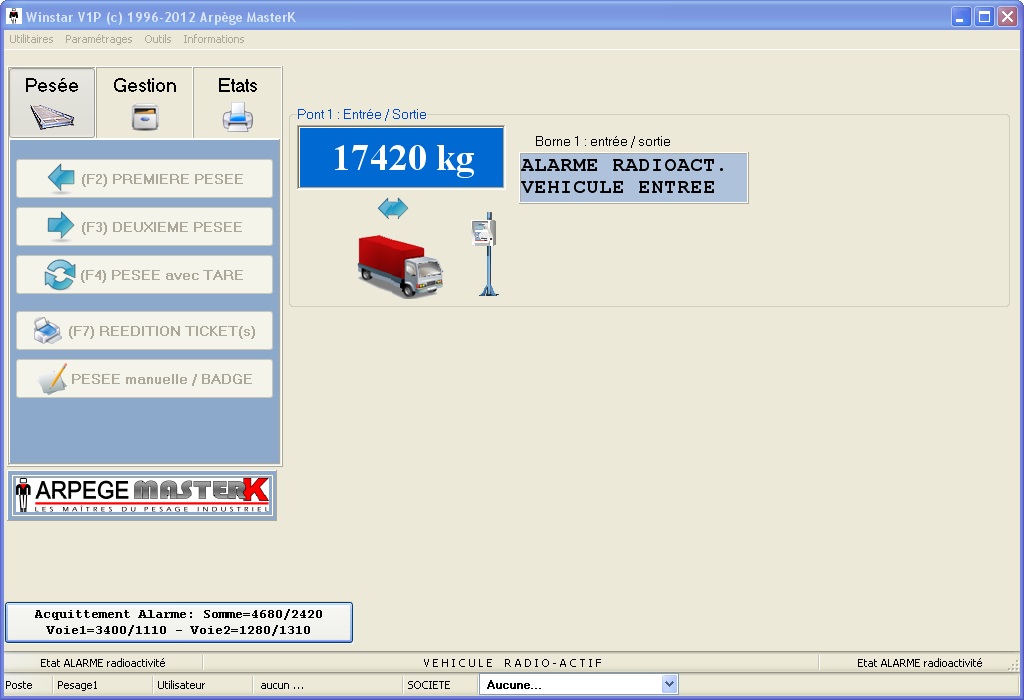The height and width of the screenshot is (700, 1024).
Task: Click the printer icon under Etats
Action: 238,118
